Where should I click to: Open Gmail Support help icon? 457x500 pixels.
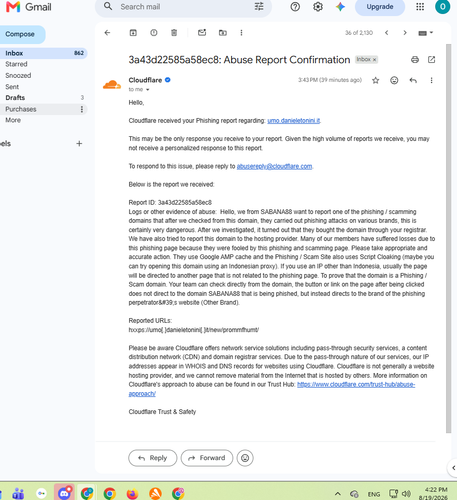point(295,7)
